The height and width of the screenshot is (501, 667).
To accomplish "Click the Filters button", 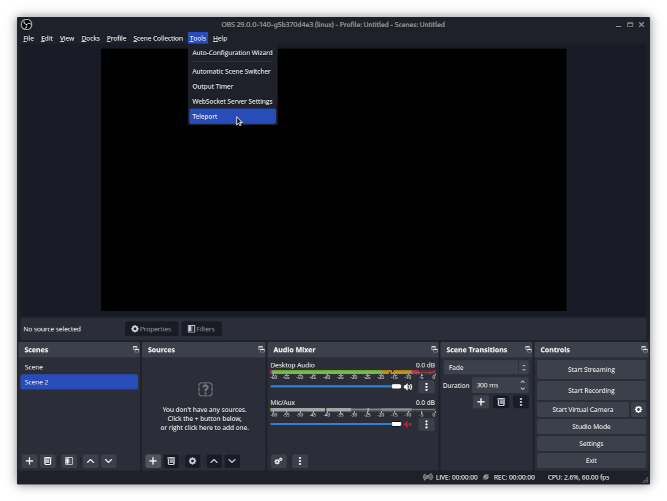I will pyautogui.click(x=201, y=329).
